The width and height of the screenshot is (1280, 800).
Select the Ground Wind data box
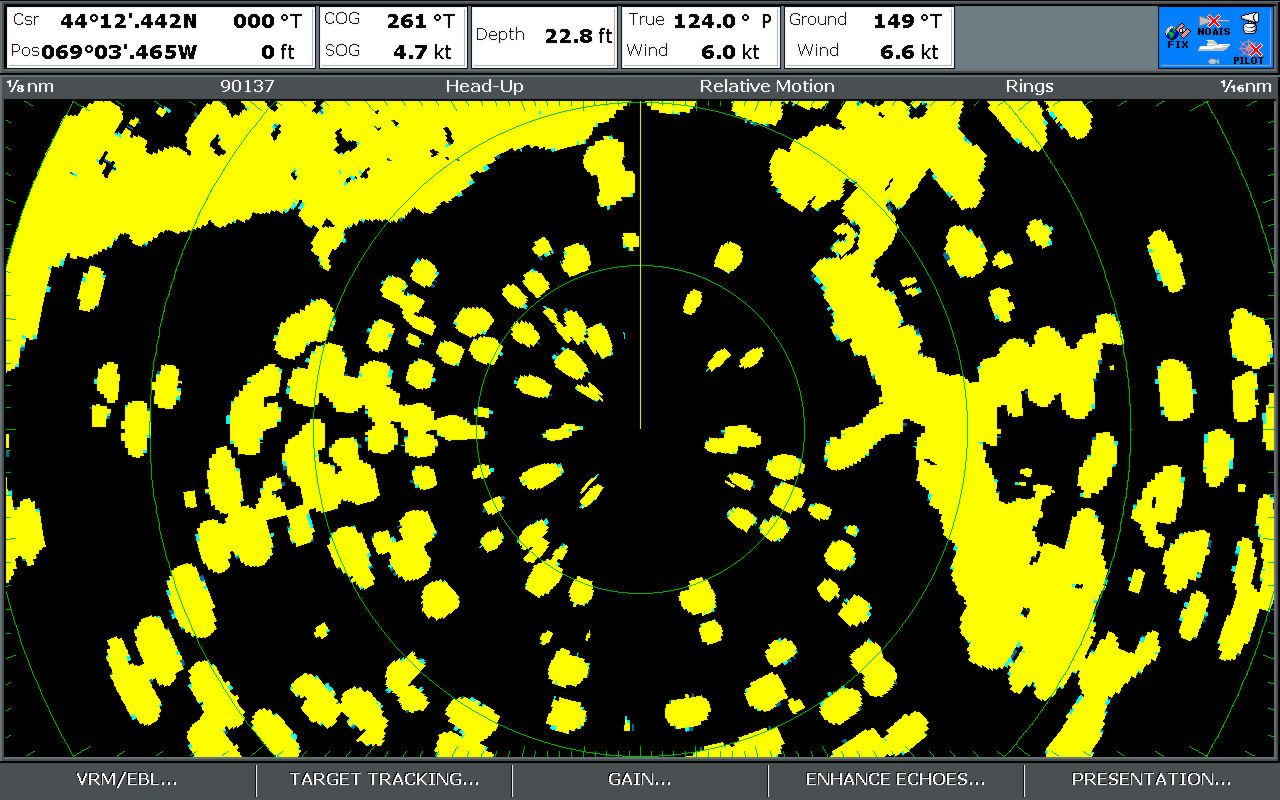867,37
